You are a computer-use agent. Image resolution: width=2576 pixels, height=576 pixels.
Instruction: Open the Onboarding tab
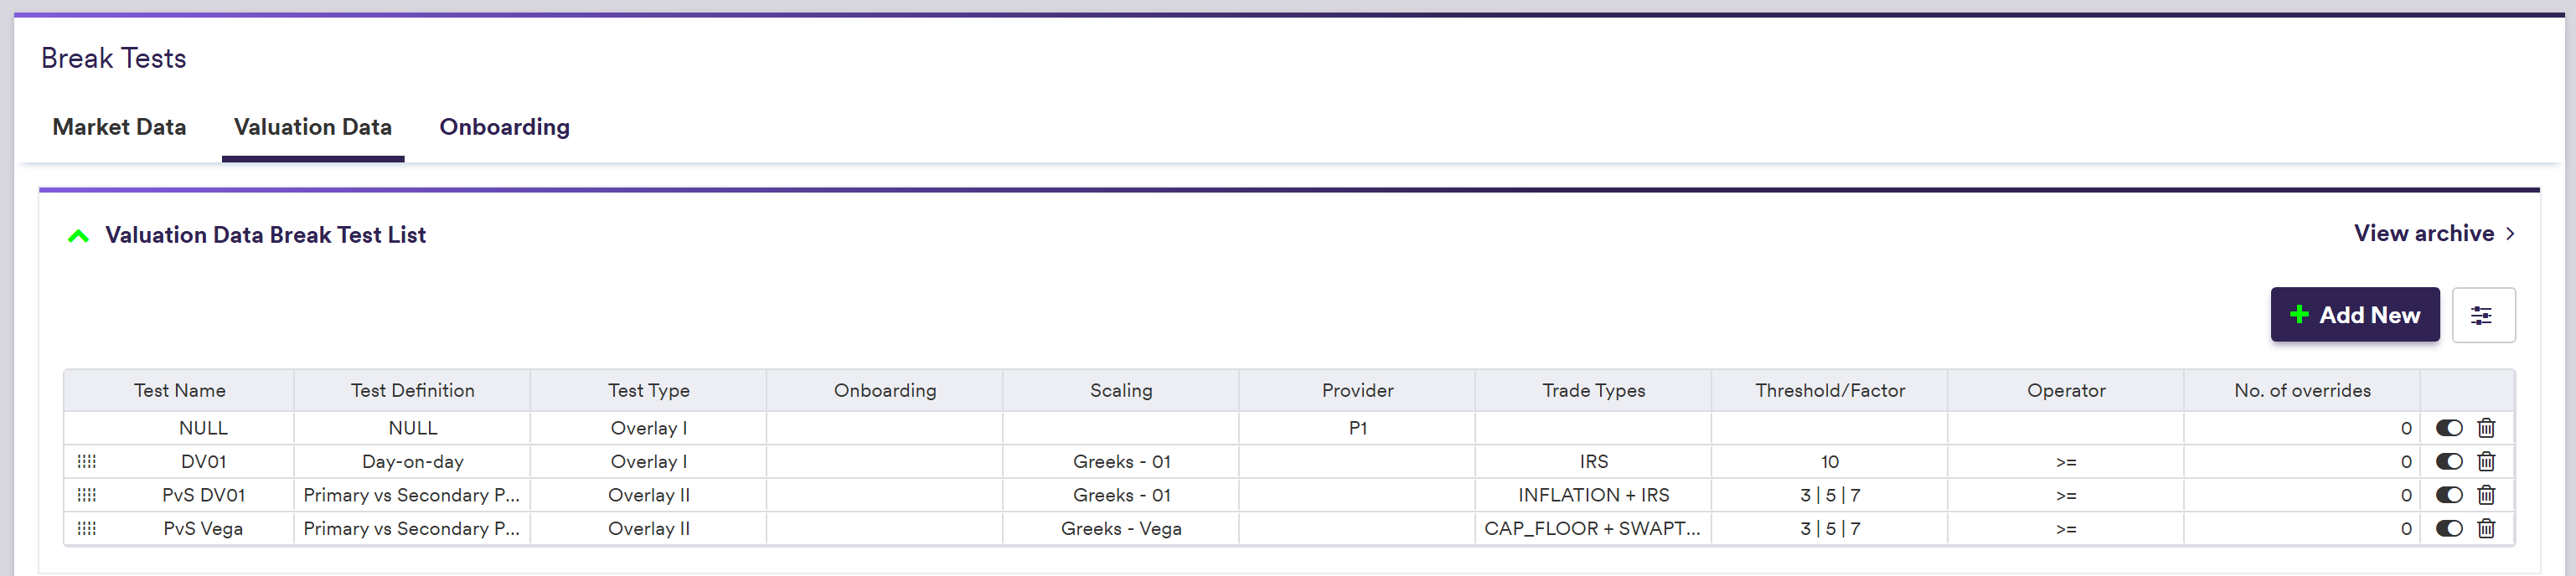tap(504, 127)
